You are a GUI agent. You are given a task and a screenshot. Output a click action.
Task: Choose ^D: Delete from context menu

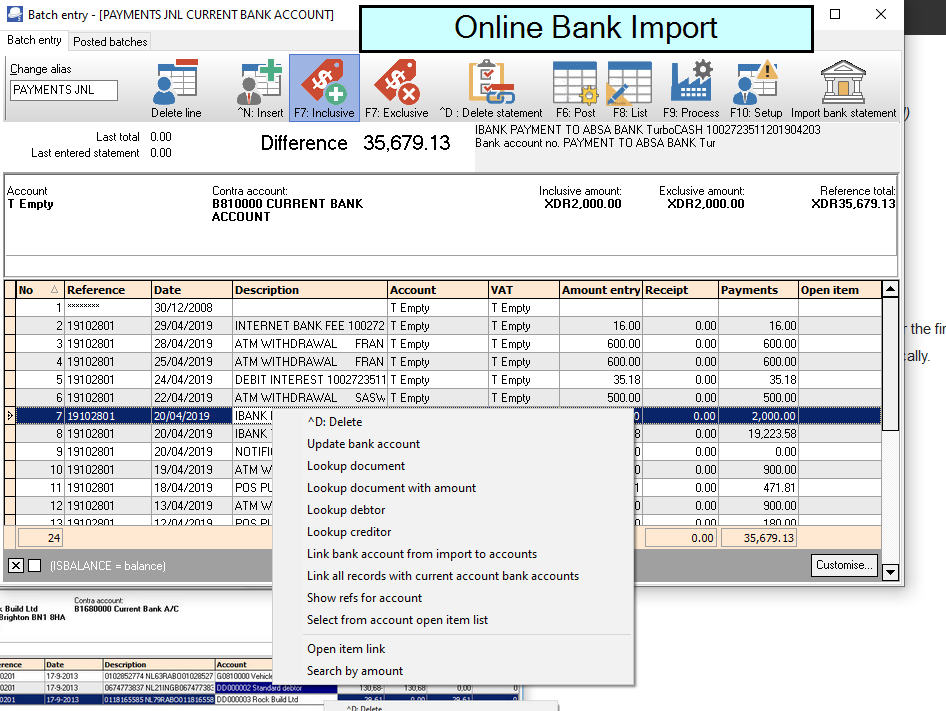335,422
